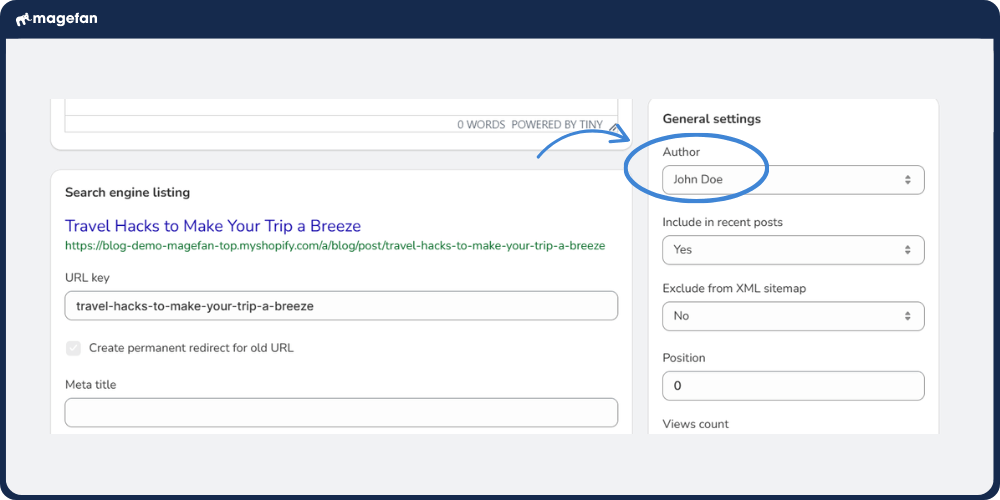1000x500 pixels.
Task: Click the General settings heading
Action: click(711, 119)
